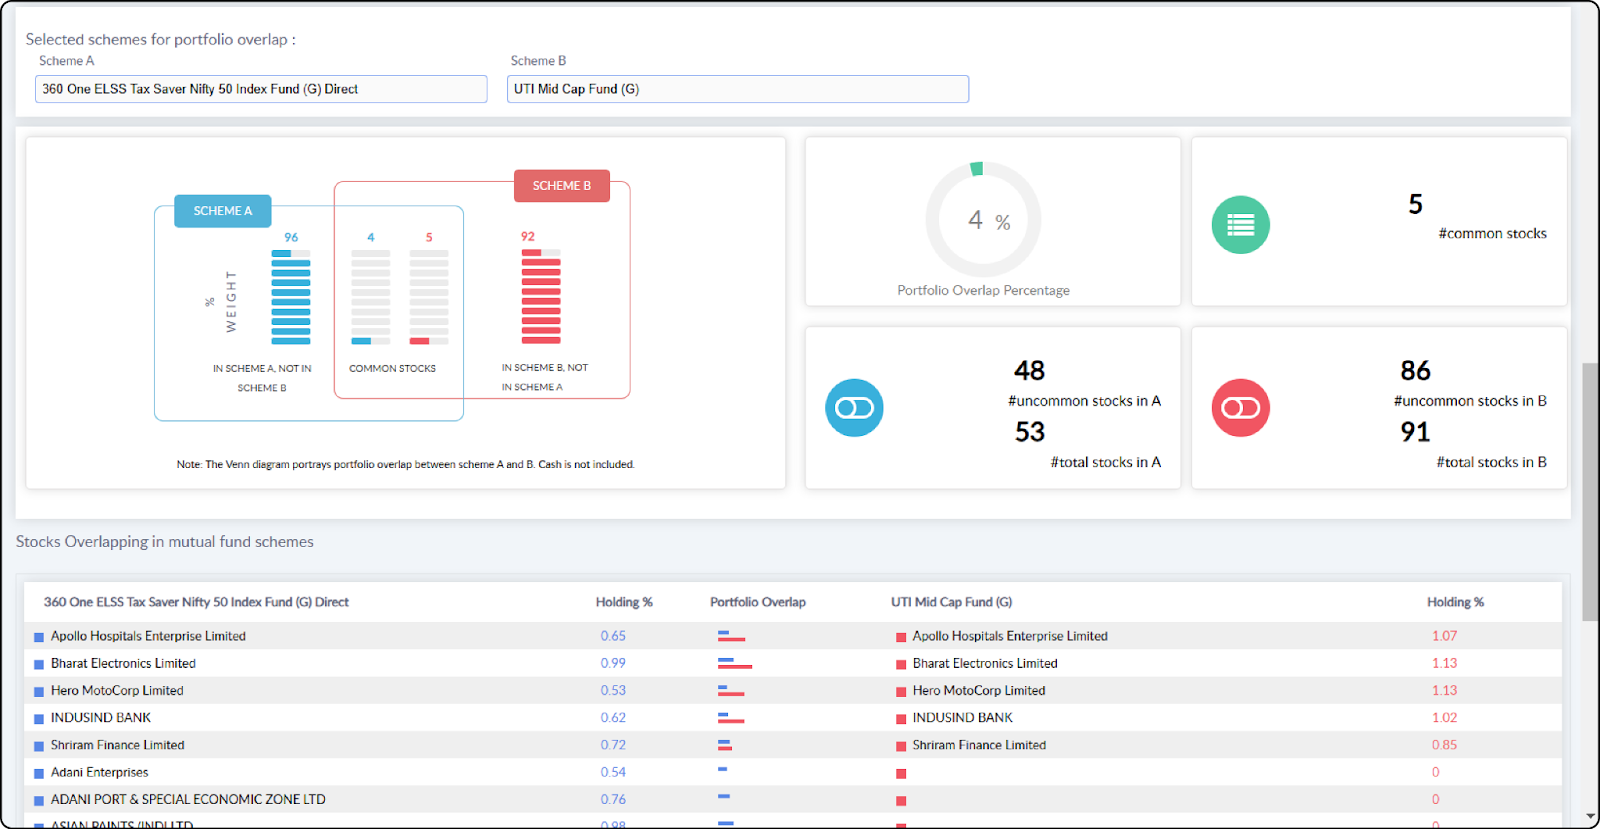Click the 53 total stocks in A value
This screenshot has width=1600, height=829.
(x=1029, y=432)
